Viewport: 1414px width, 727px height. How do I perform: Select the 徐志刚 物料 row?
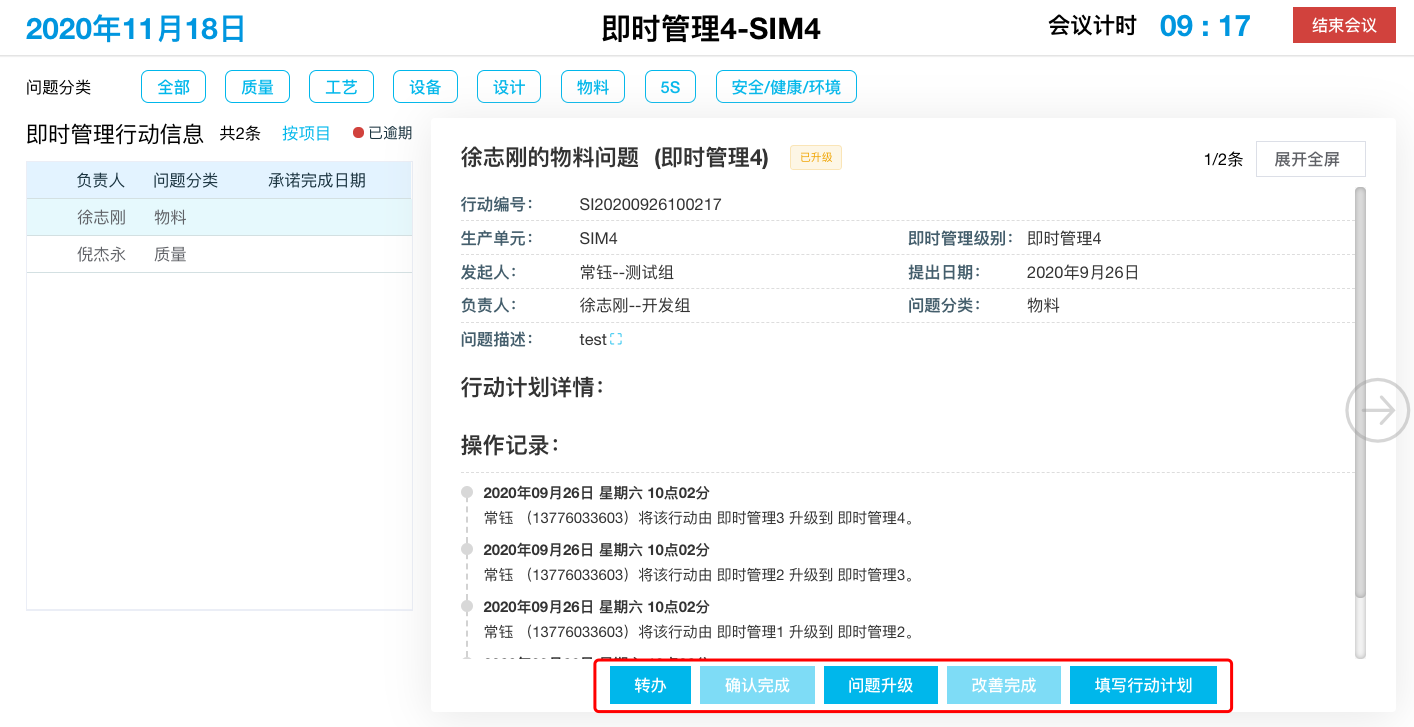[x=218, y=217]
